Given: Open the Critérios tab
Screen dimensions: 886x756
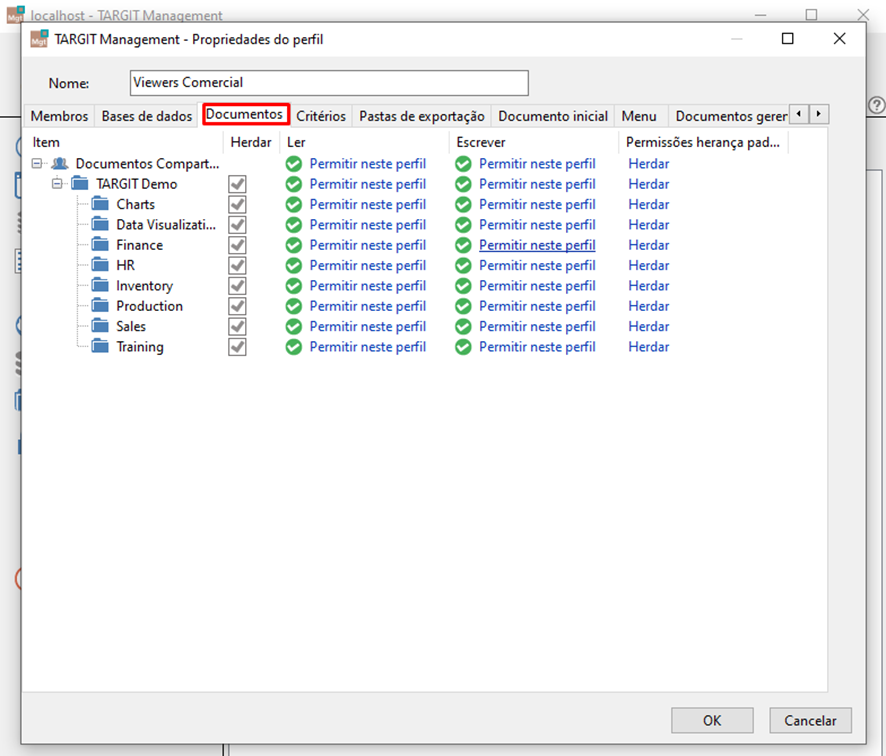Looking at the screenshot, I should [x=321, y=116].
